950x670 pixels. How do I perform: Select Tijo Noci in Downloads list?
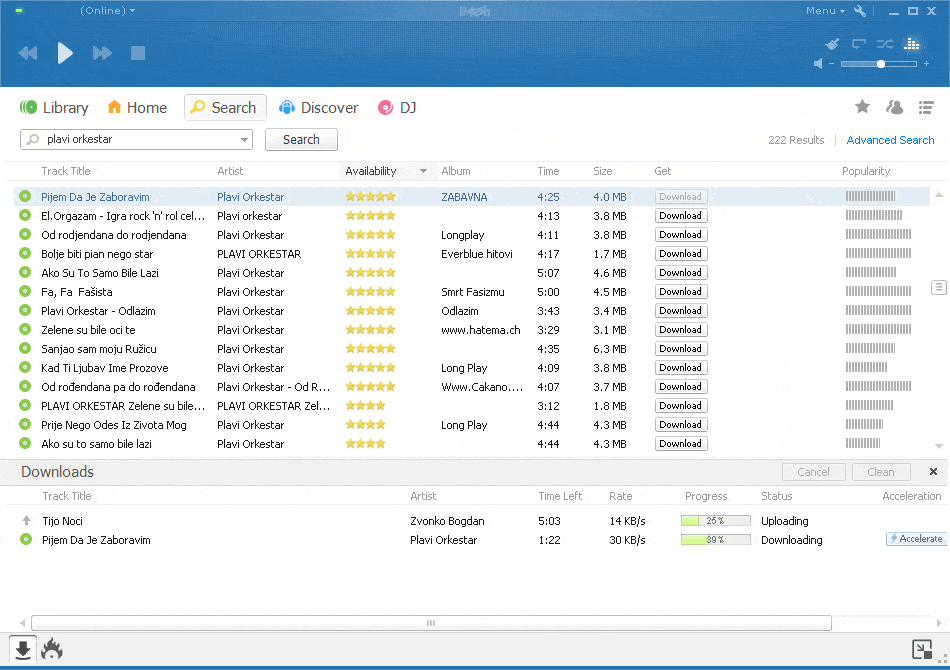62,521
